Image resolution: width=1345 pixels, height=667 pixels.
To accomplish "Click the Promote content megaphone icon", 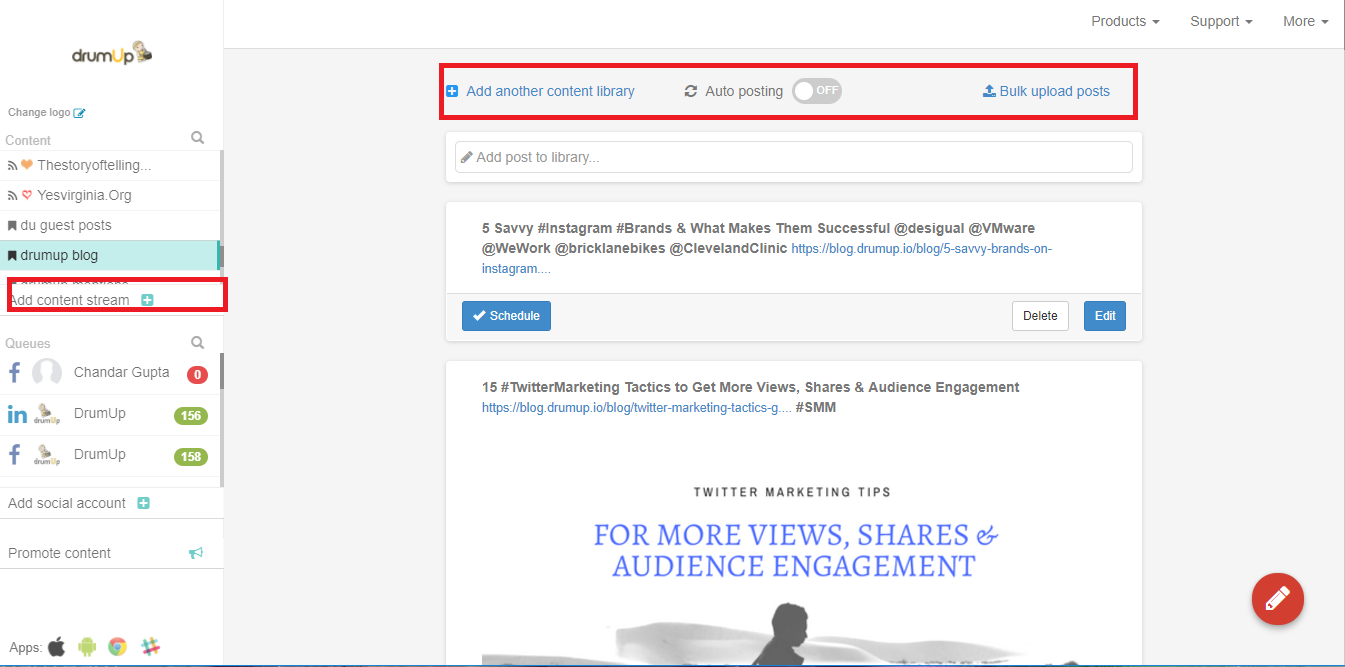I will tap(196, 553).
